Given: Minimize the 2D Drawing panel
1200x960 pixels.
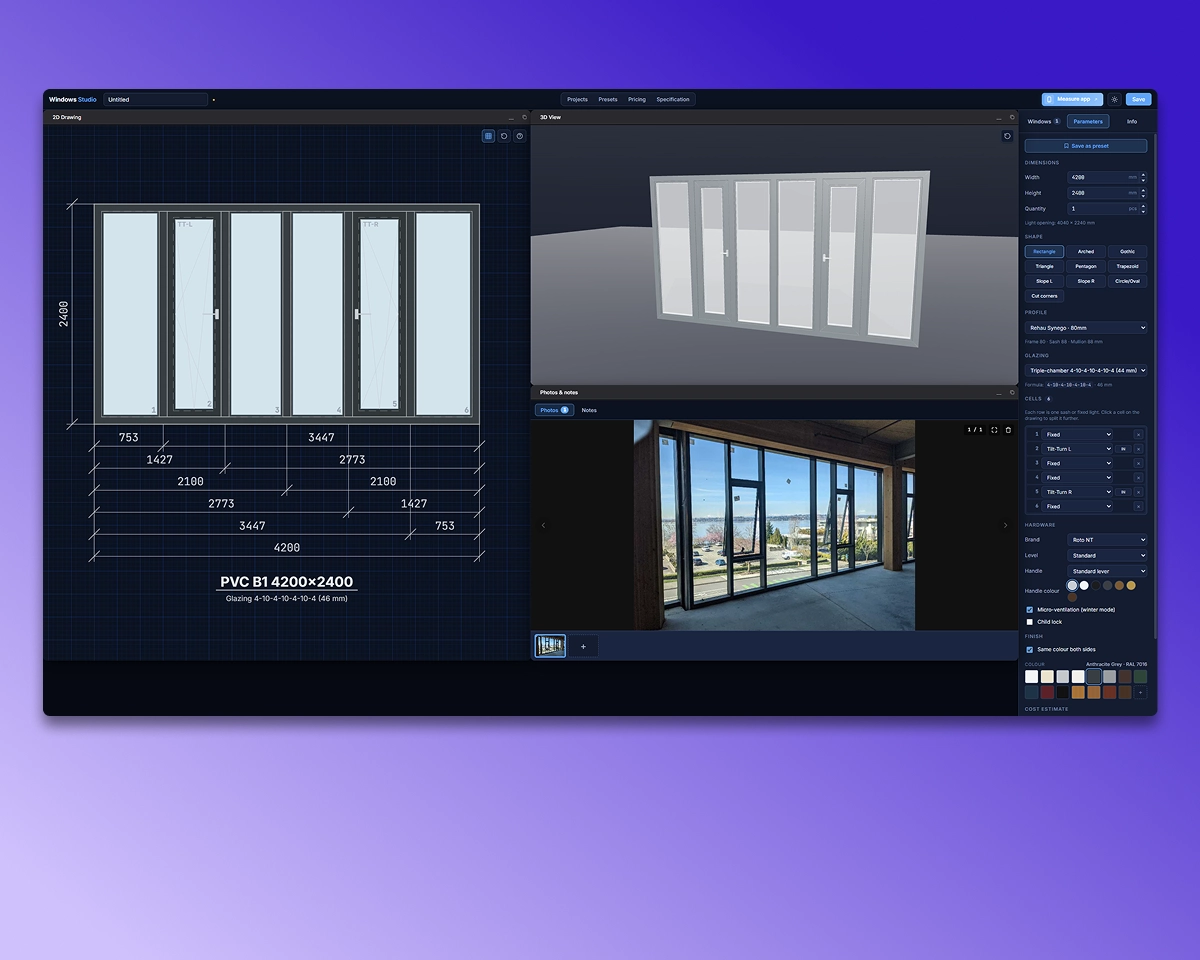Looking at the screenshot, I should [x=511, y=117].
